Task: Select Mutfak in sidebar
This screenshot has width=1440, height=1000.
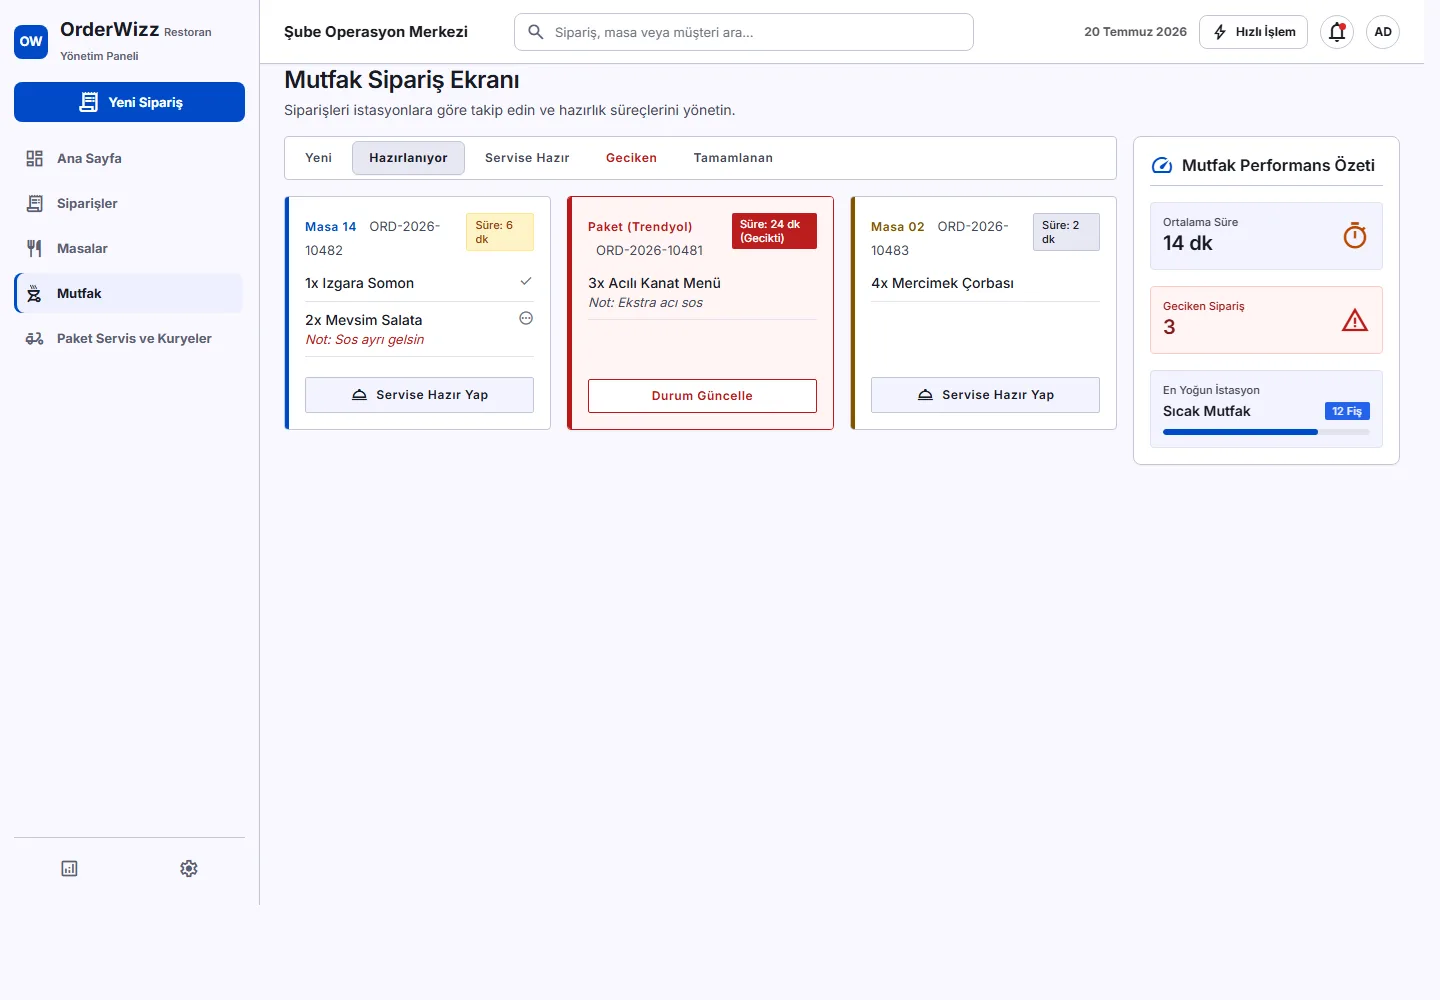Action: point(129,293)
